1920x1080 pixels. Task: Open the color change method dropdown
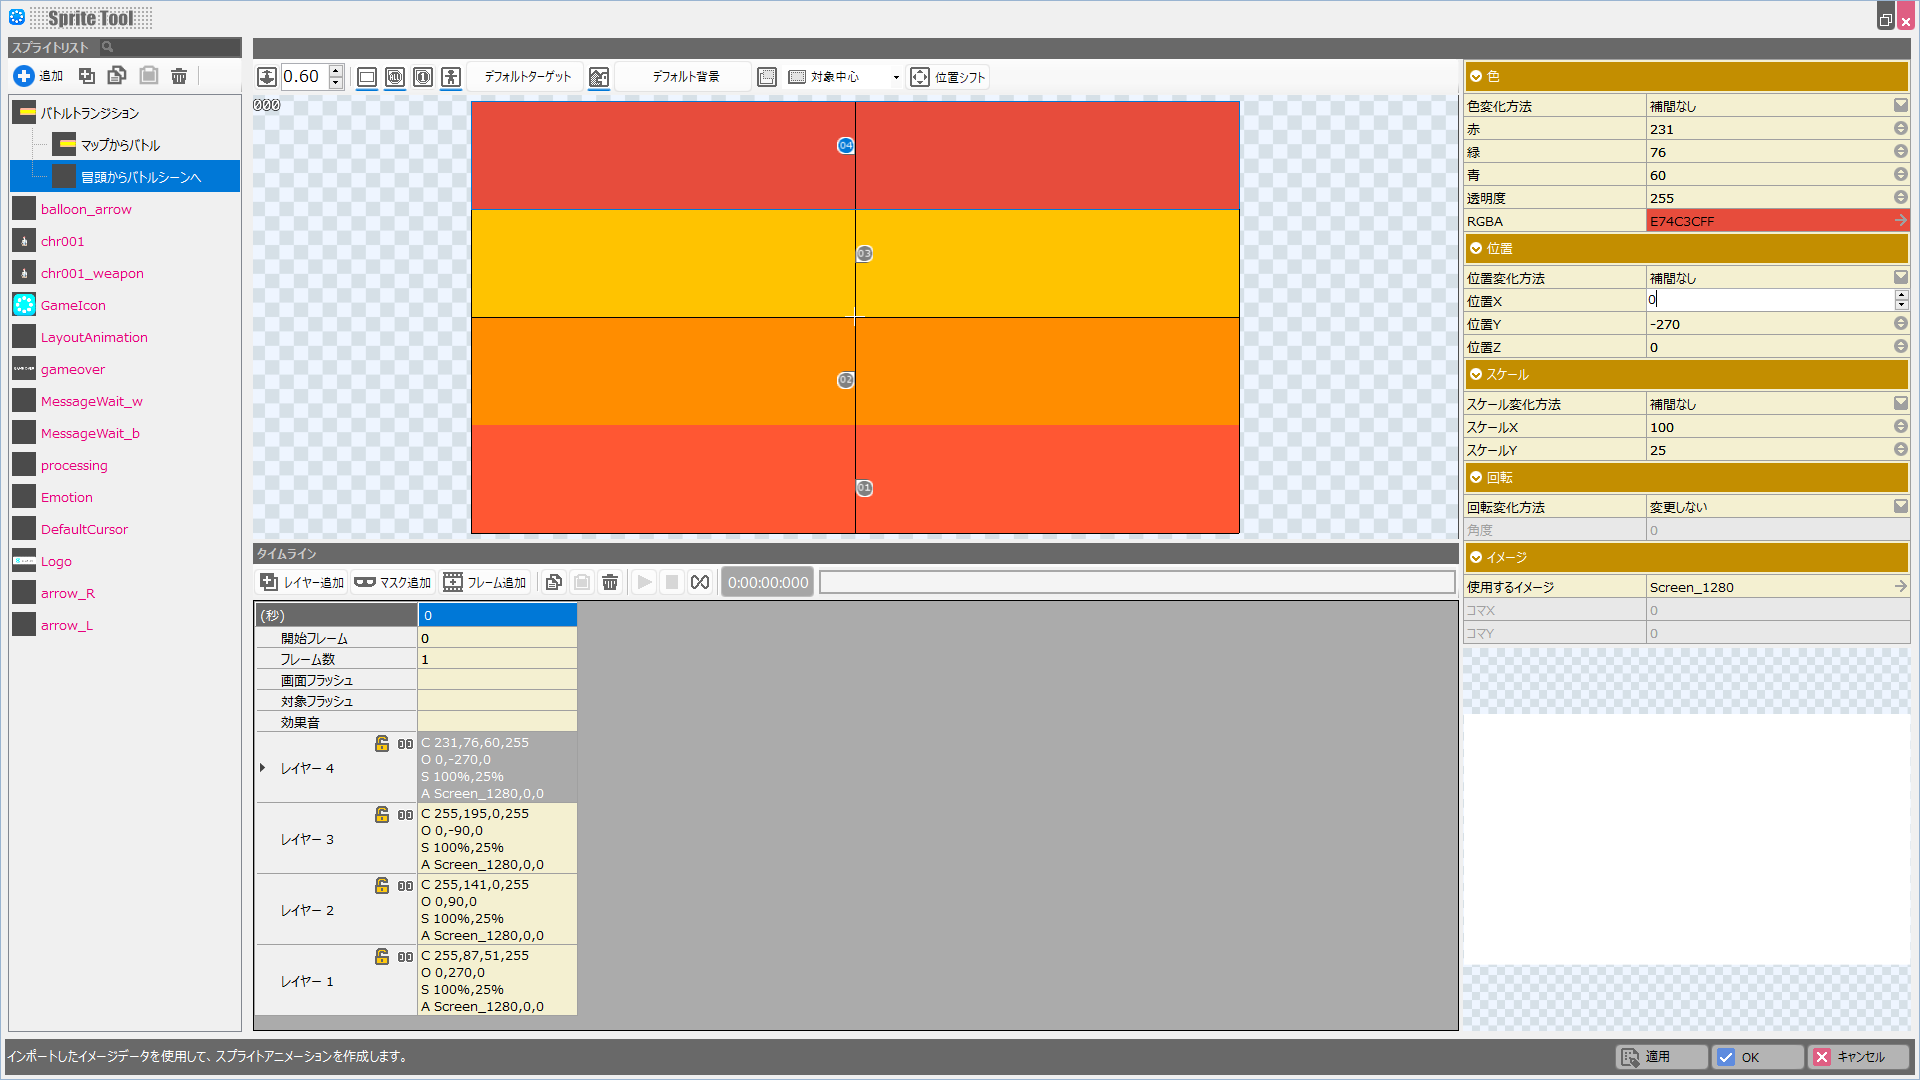(x=1900, y=105)
